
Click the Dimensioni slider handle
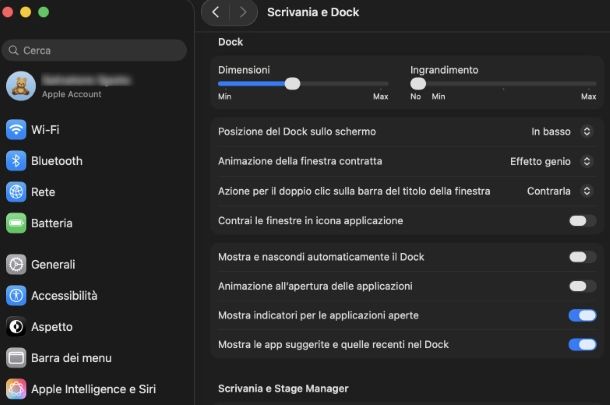click(292, 84)
